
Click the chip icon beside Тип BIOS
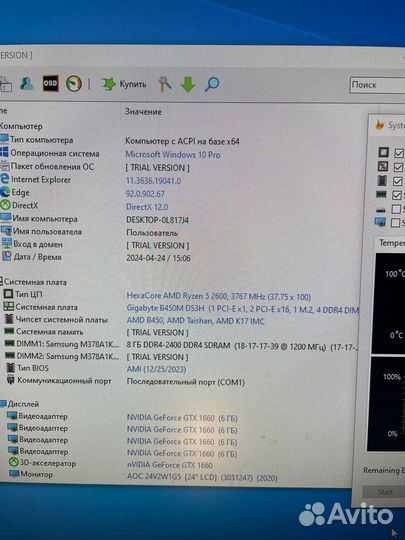coord(11,368)
